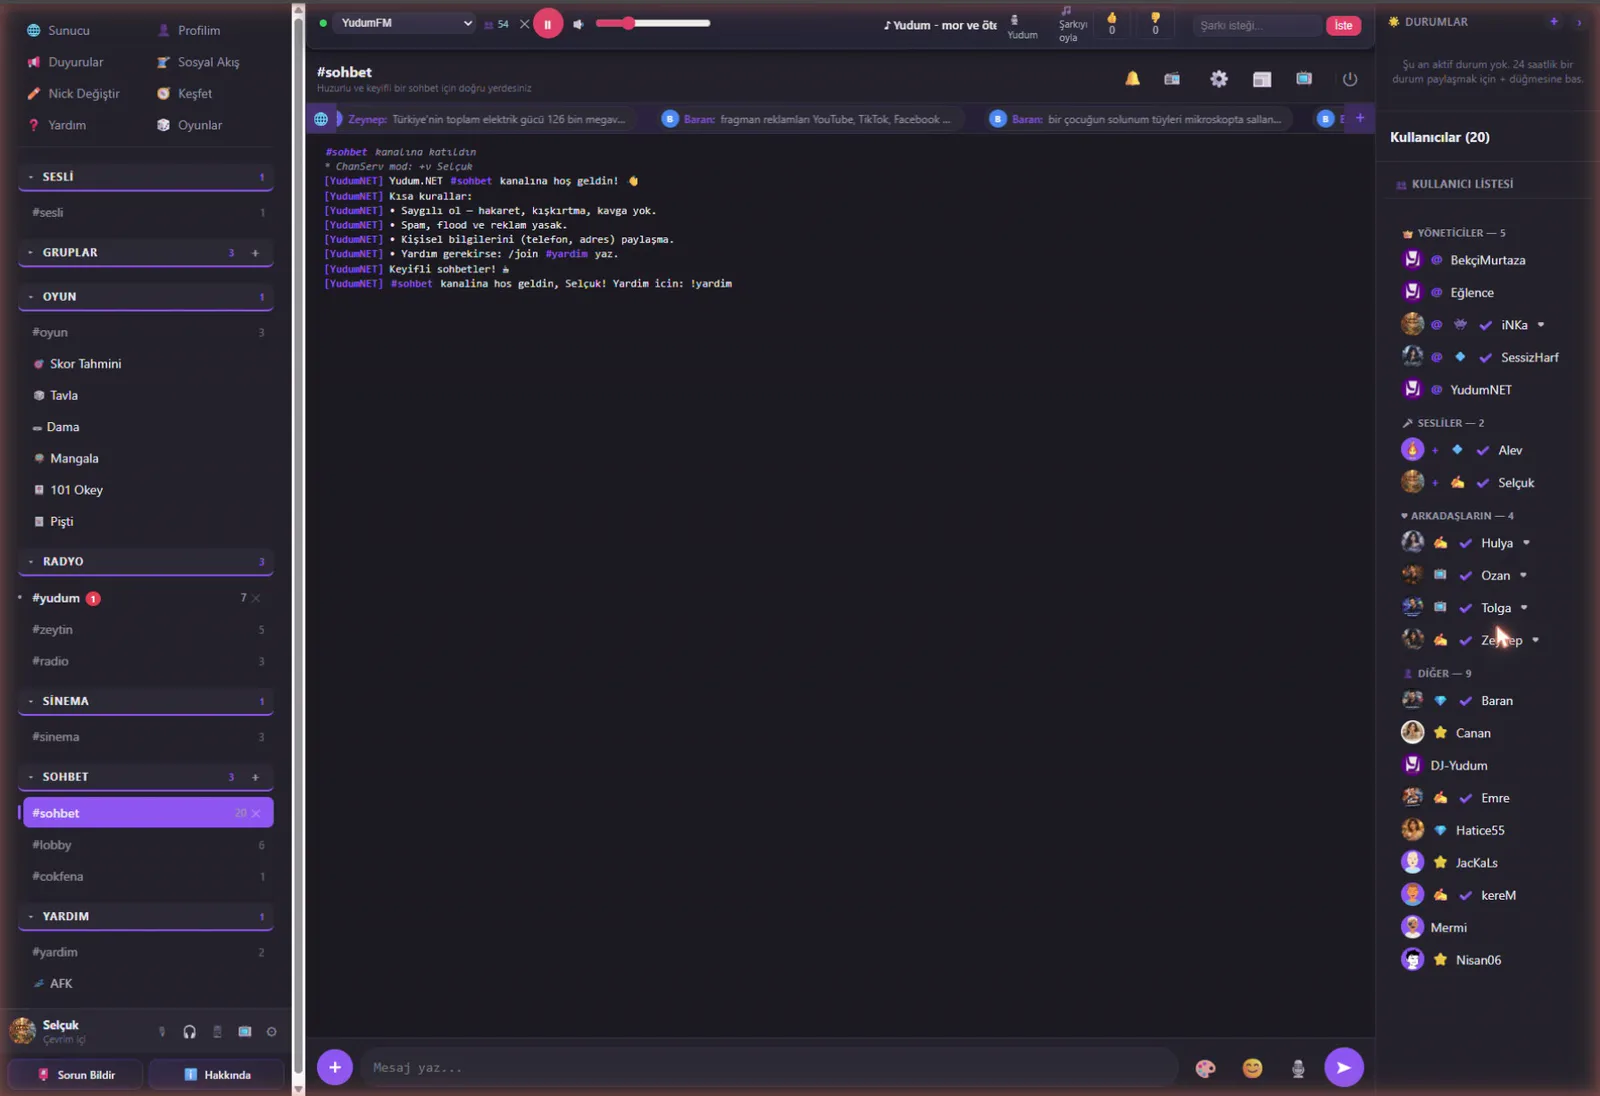The image size is (1600, 1096).
Task: Collapse the RADYO channel group
Action: click(x=146, y=562)
